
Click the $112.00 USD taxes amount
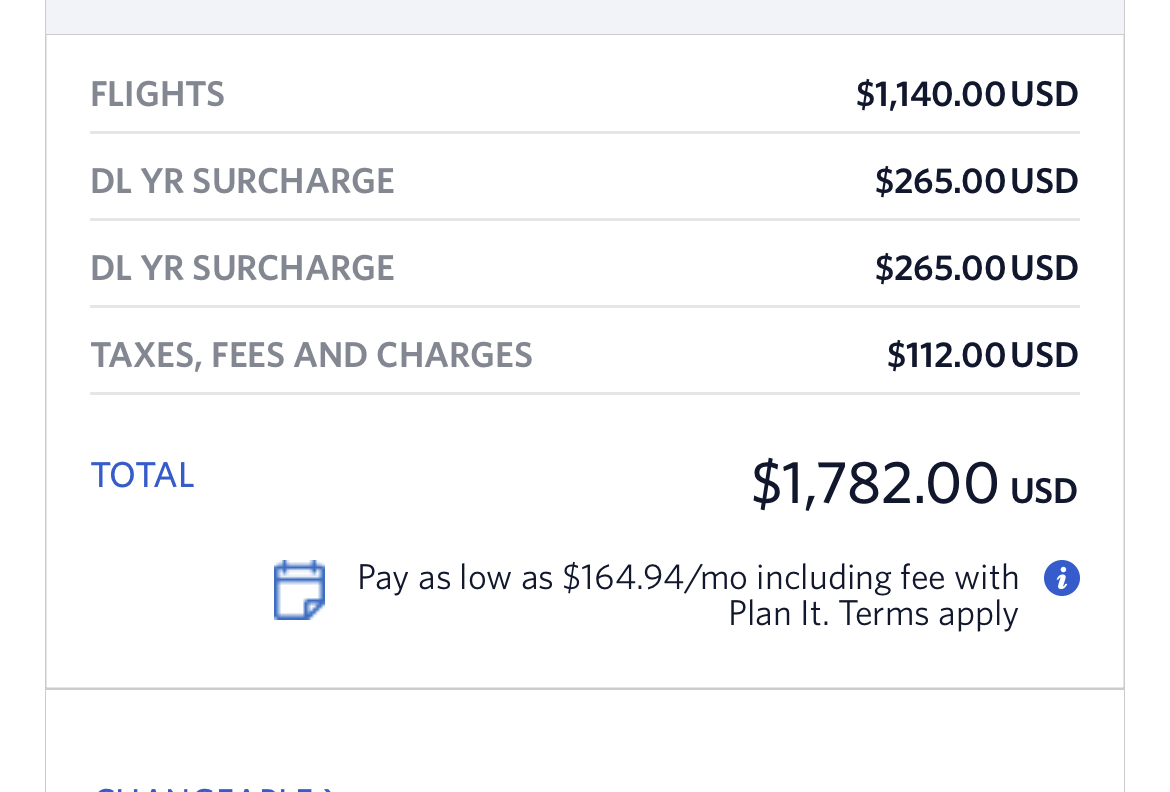click(982, 355)
